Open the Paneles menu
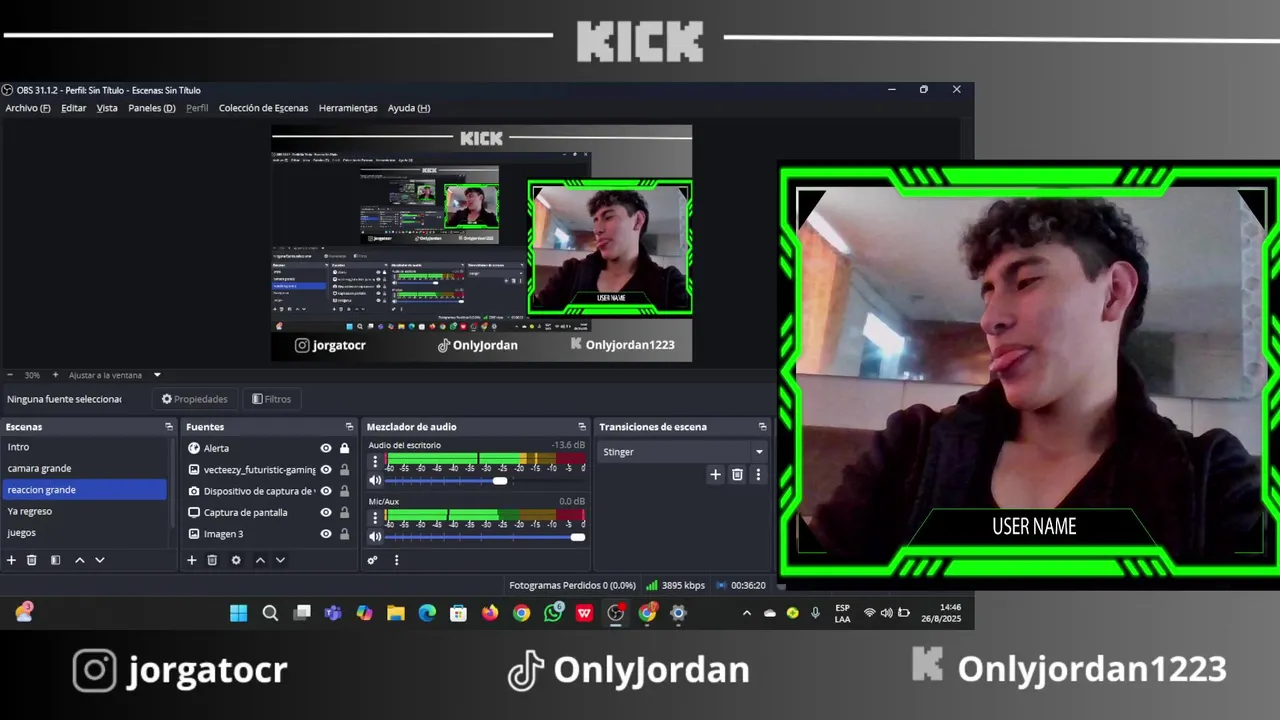Image resolution: width=1280 pixels, height=720 pixels. pos(152,108)
